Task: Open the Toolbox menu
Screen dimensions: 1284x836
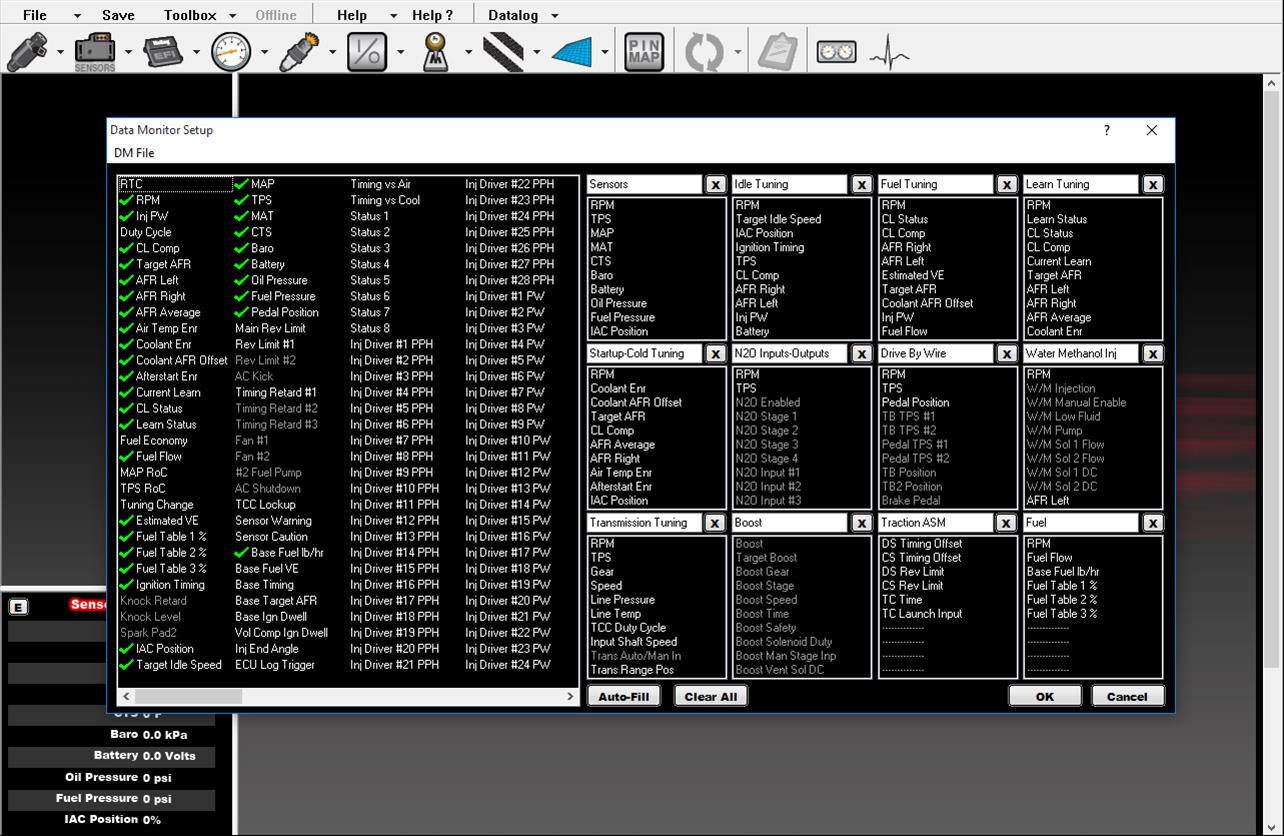Action: (x=190, y=15)
